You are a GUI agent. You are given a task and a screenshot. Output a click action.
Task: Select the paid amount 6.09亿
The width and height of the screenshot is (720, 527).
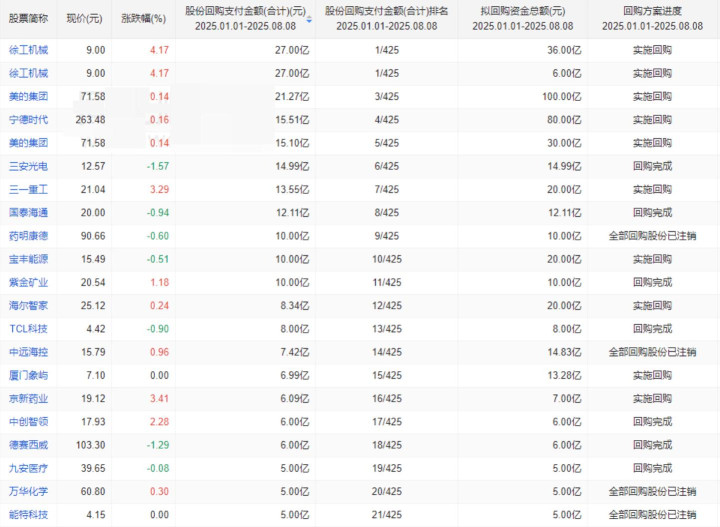coord(295,398)
